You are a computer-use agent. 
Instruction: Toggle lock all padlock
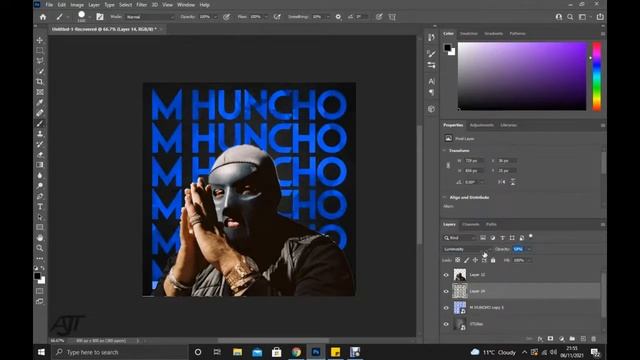point(493,260)
